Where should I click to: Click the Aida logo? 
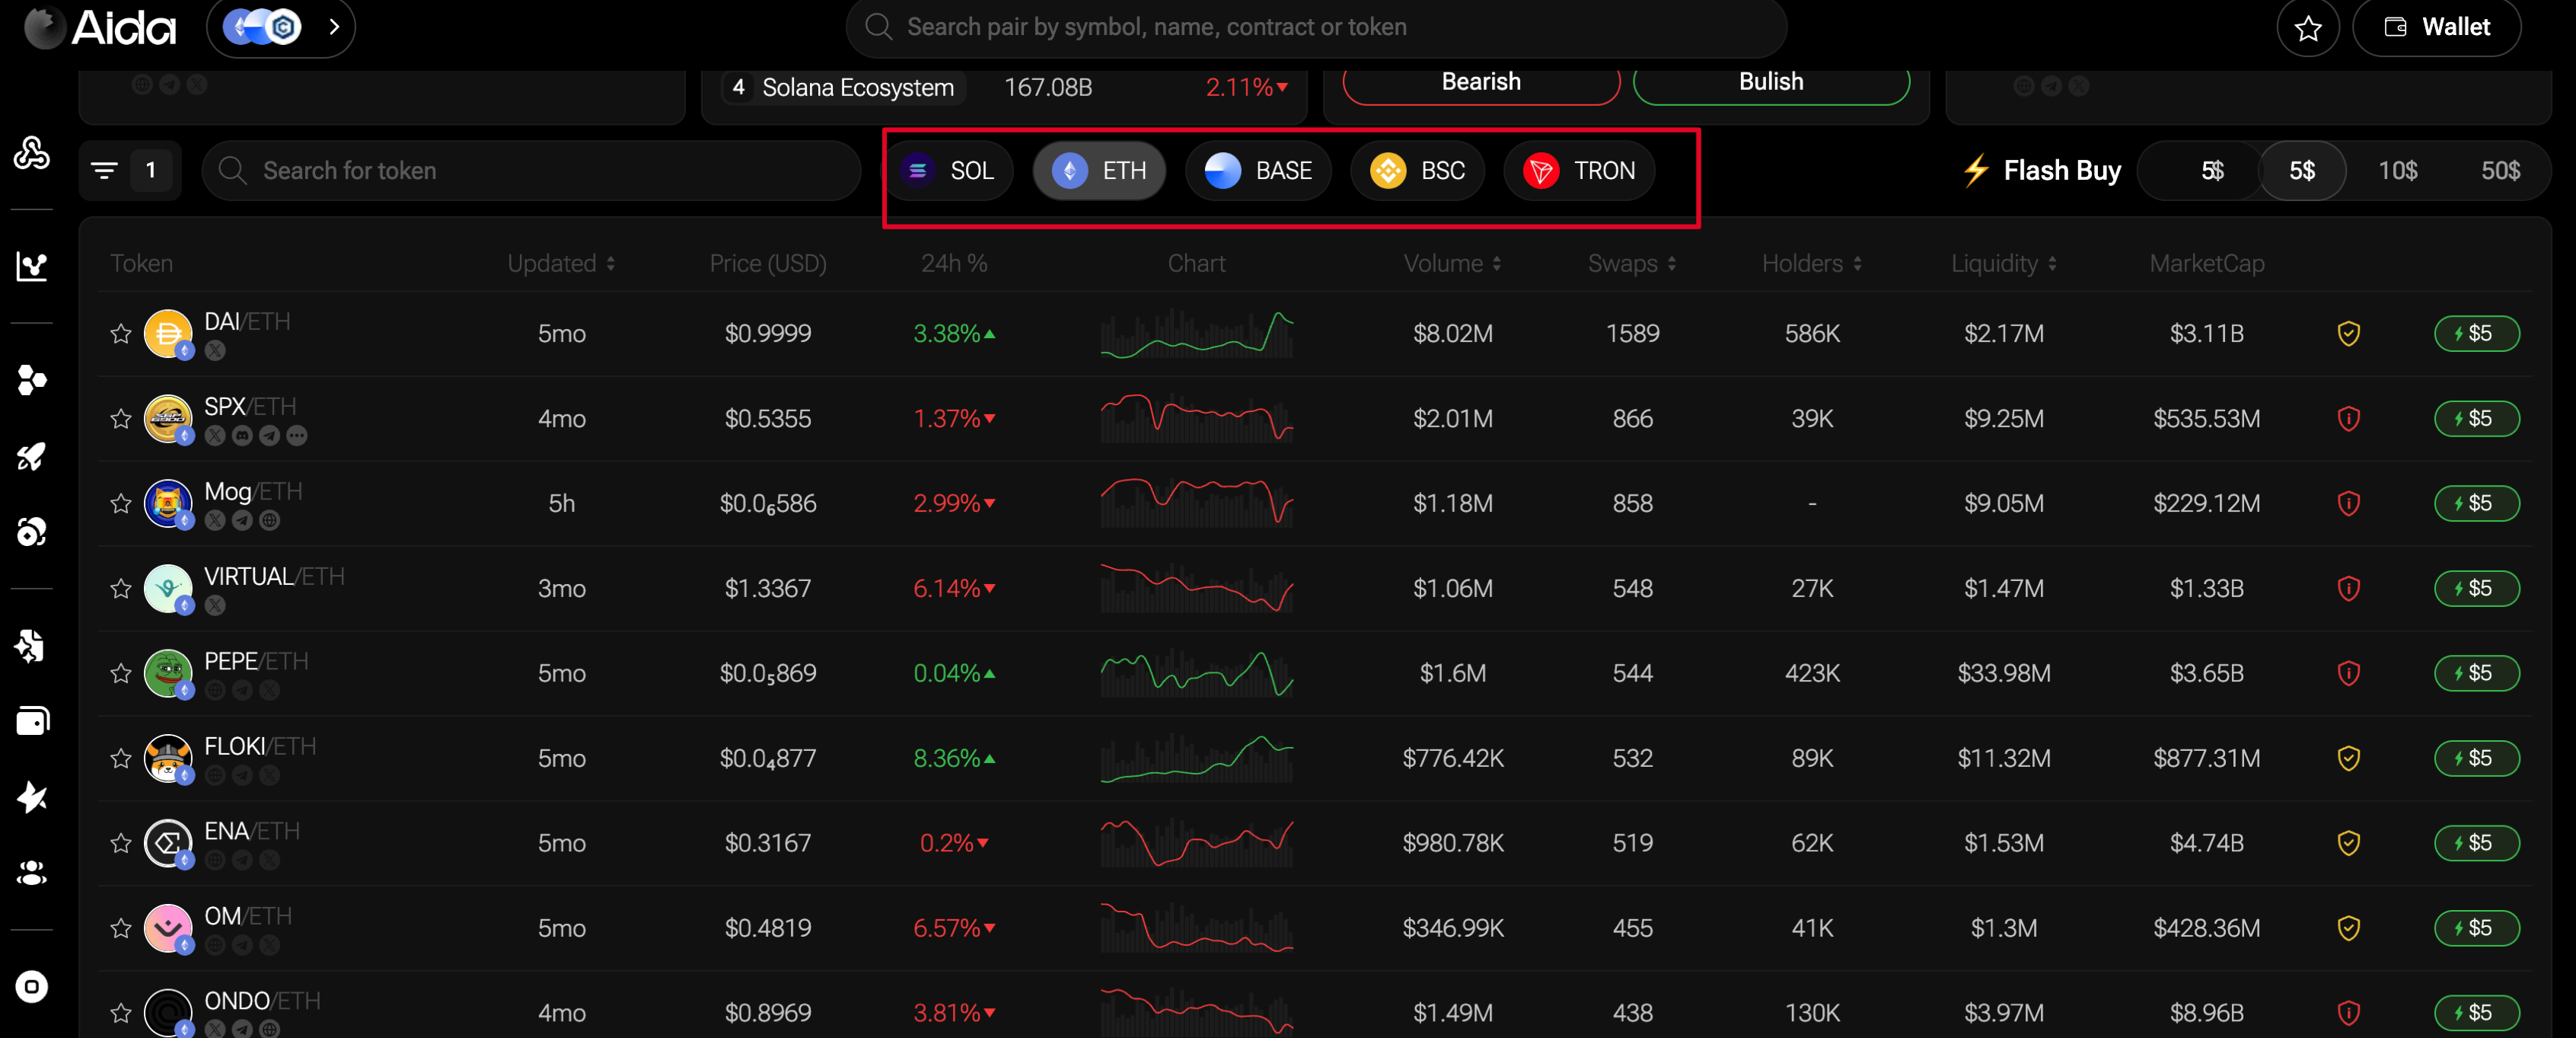click(x=100, y=28)
